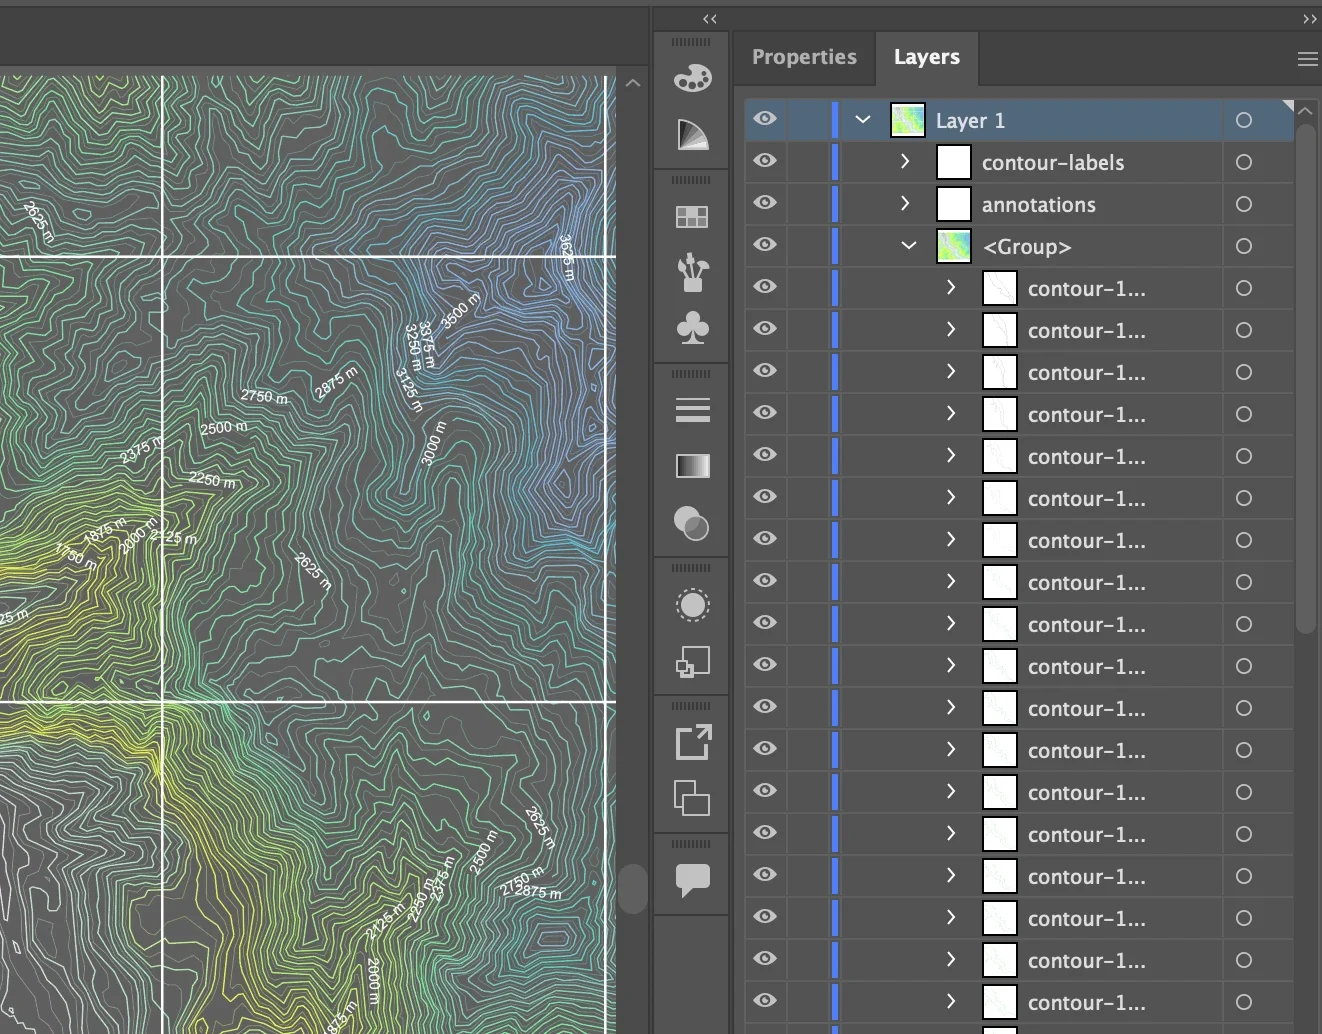The height and width of the screenshot is (1034, 1322).
Task: Click the double right-arrow above the Layers panel
Action: [1310, 19]
